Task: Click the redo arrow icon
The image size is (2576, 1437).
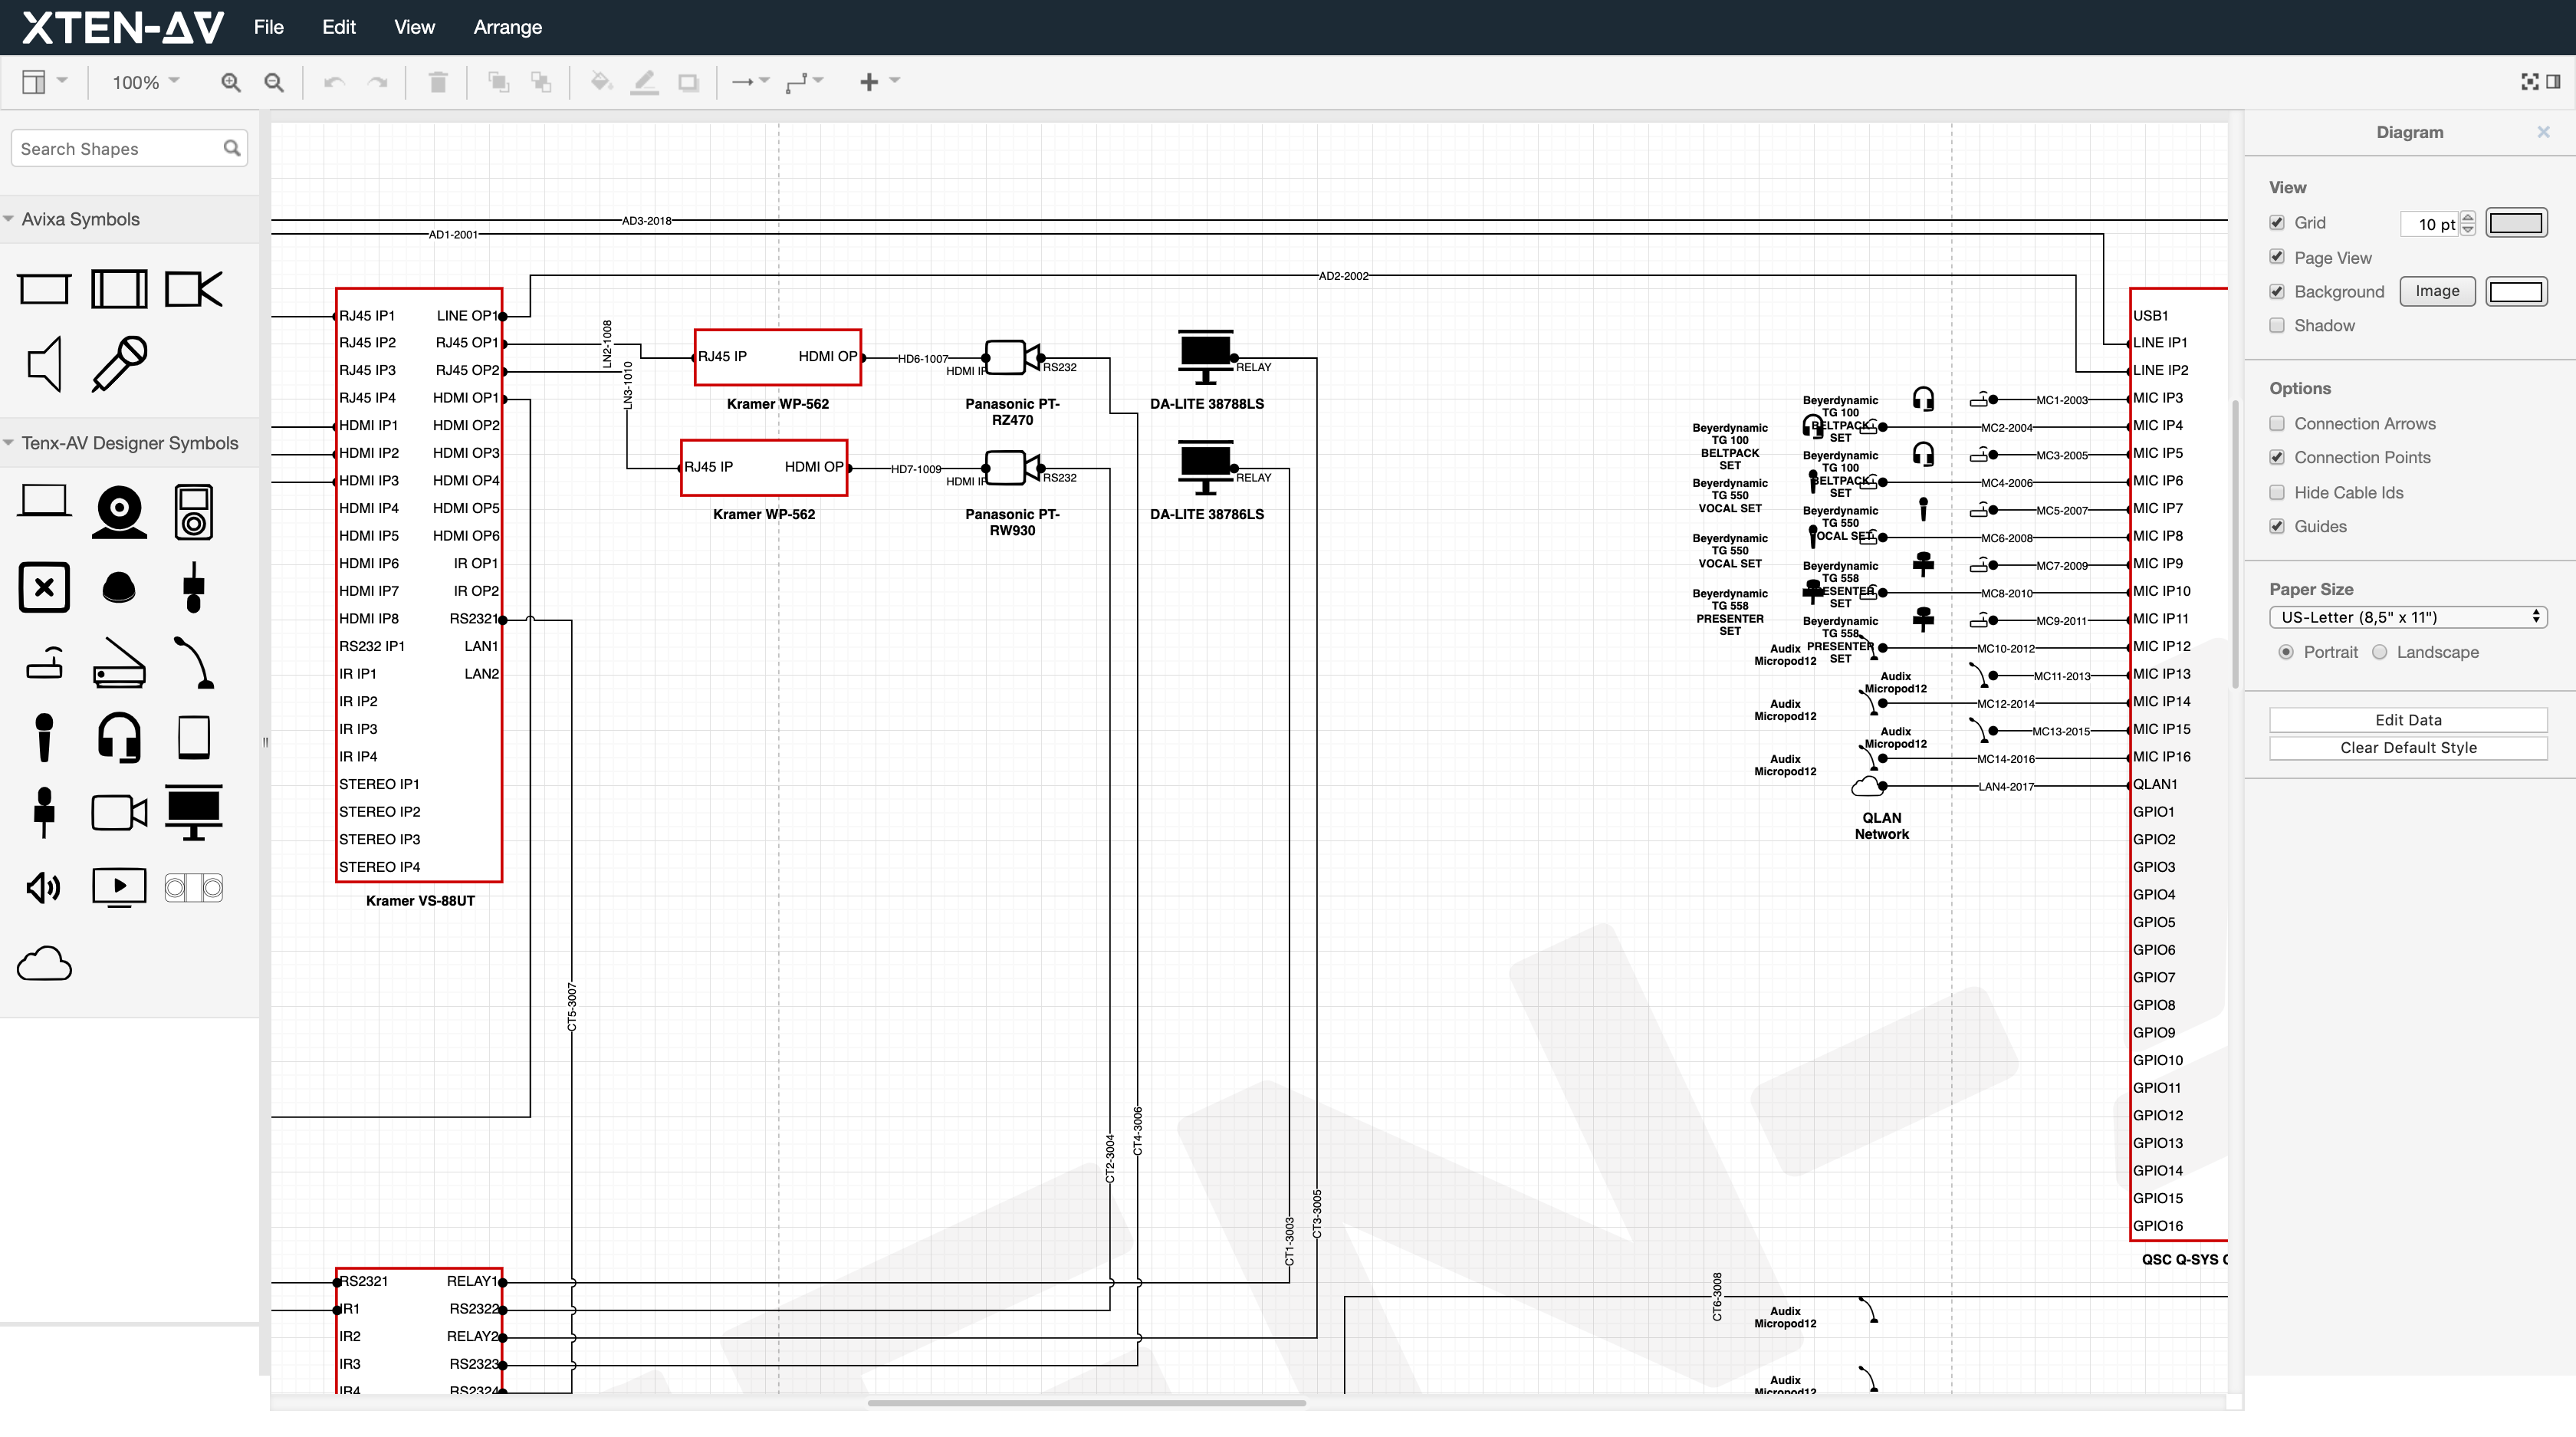Action: [x=377, y=82]
